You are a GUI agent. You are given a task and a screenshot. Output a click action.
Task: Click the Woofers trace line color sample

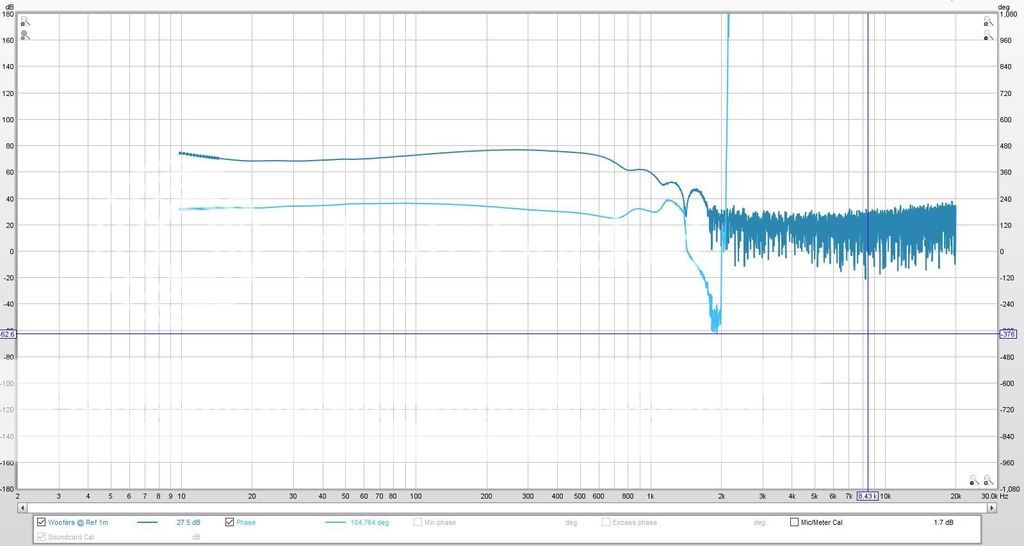point(147,523)
